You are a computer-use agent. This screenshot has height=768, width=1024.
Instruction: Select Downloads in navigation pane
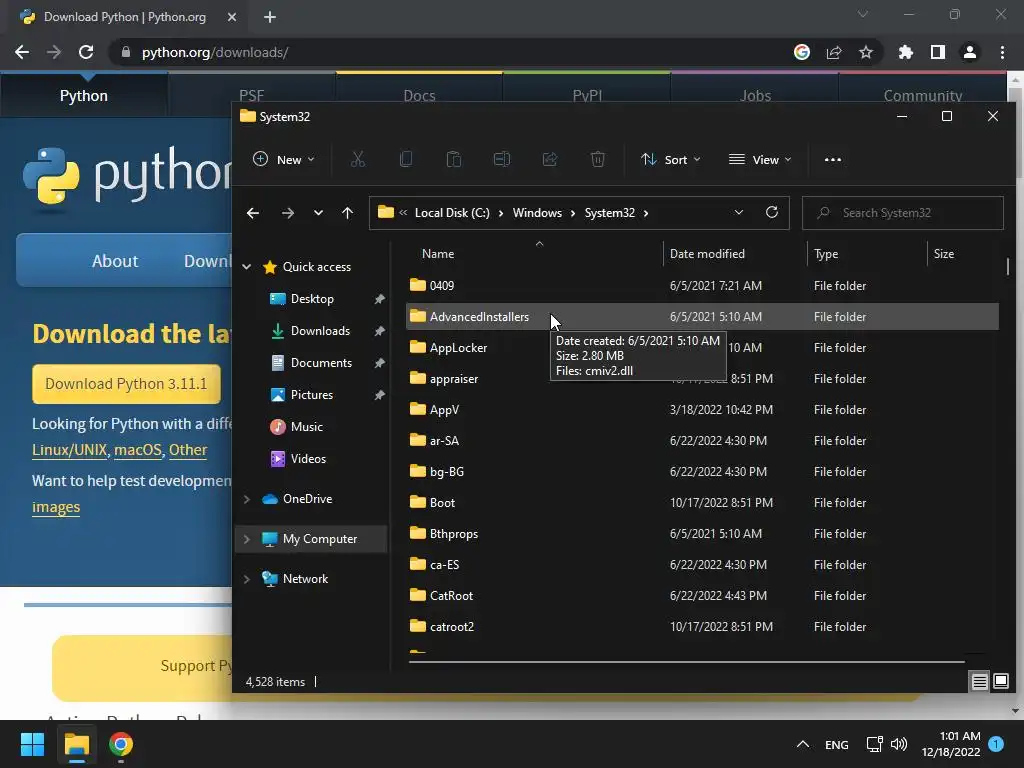click(x=320, y=330)
